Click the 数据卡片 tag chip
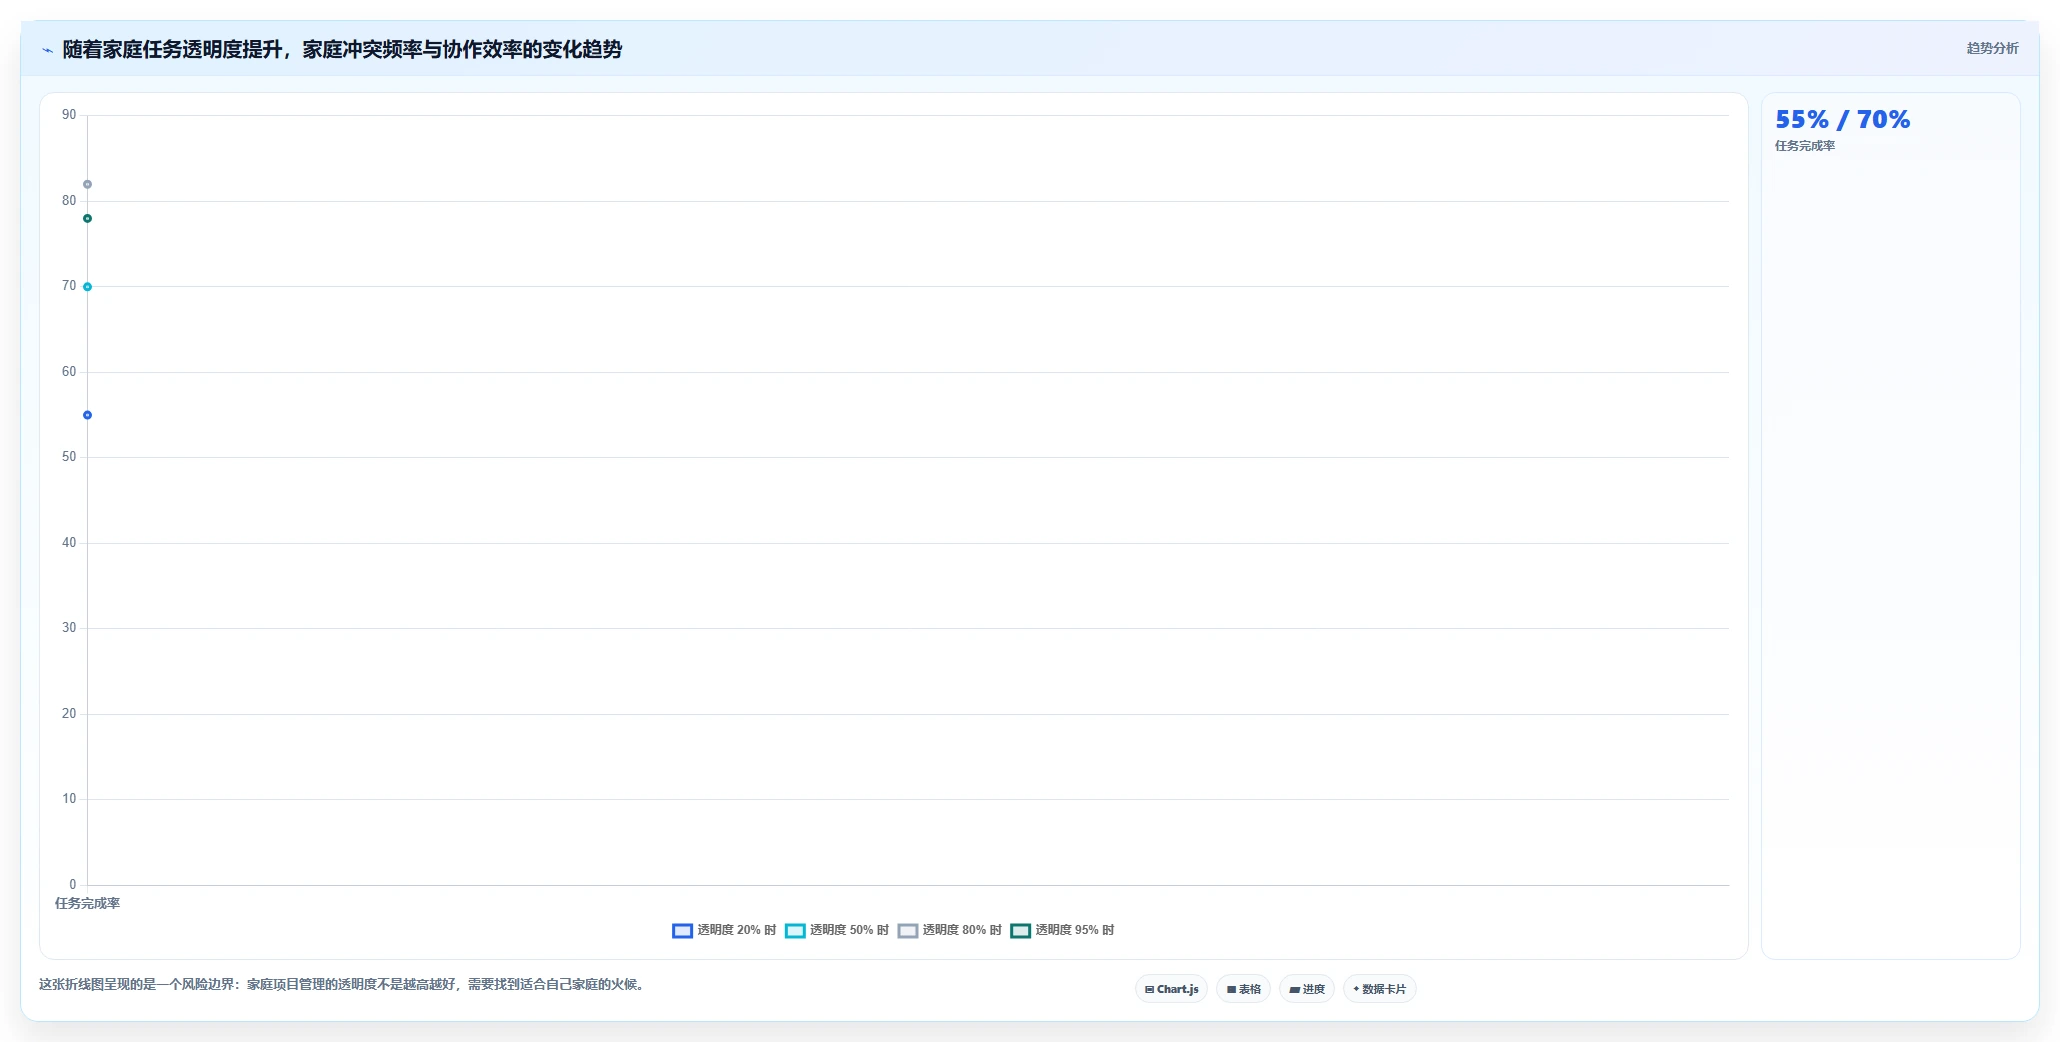Image resolution: width=2060 pixels, height=1042 pixels. point(1380,989)
